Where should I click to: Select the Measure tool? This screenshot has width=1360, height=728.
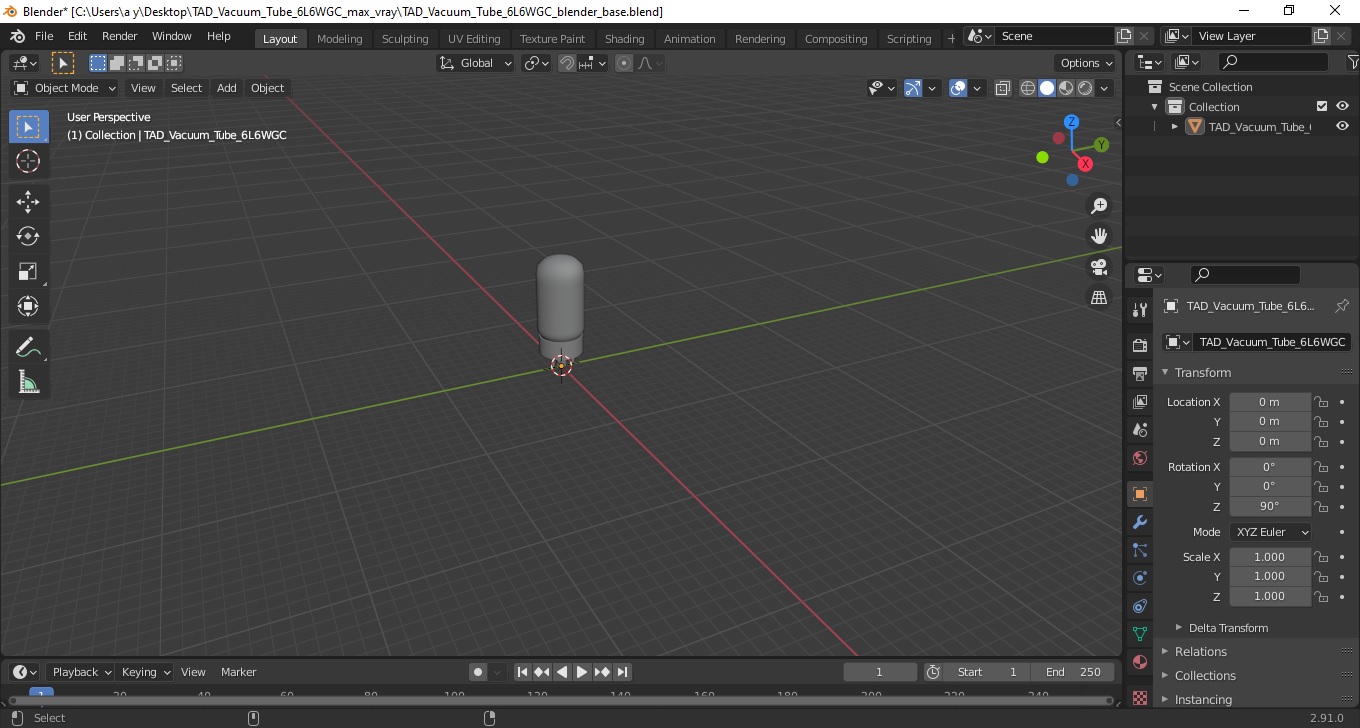28,382
